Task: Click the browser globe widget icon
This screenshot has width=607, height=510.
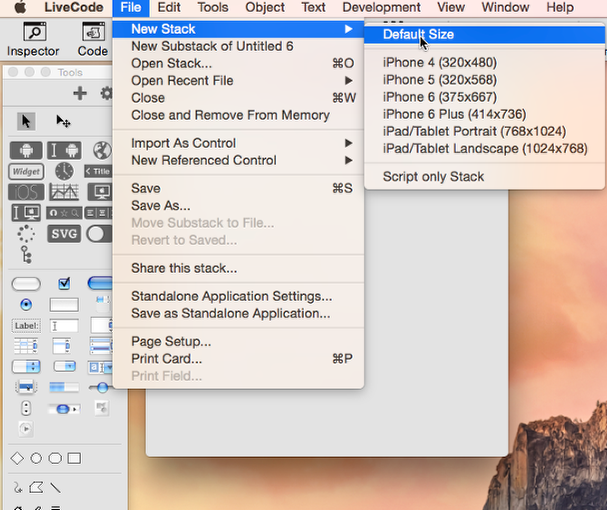Action: (102, 150)
